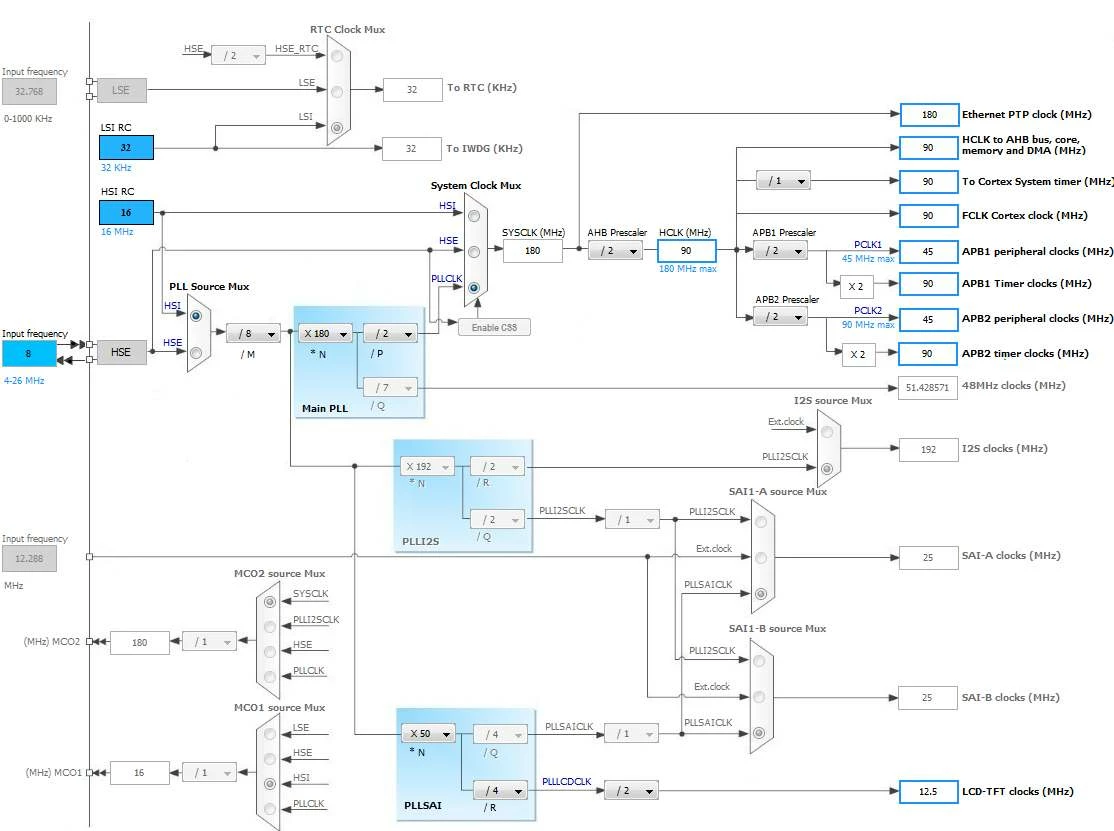Expand the APB1 Prescaler dropdown
The image size is (1114, 831).
point(780,251)
